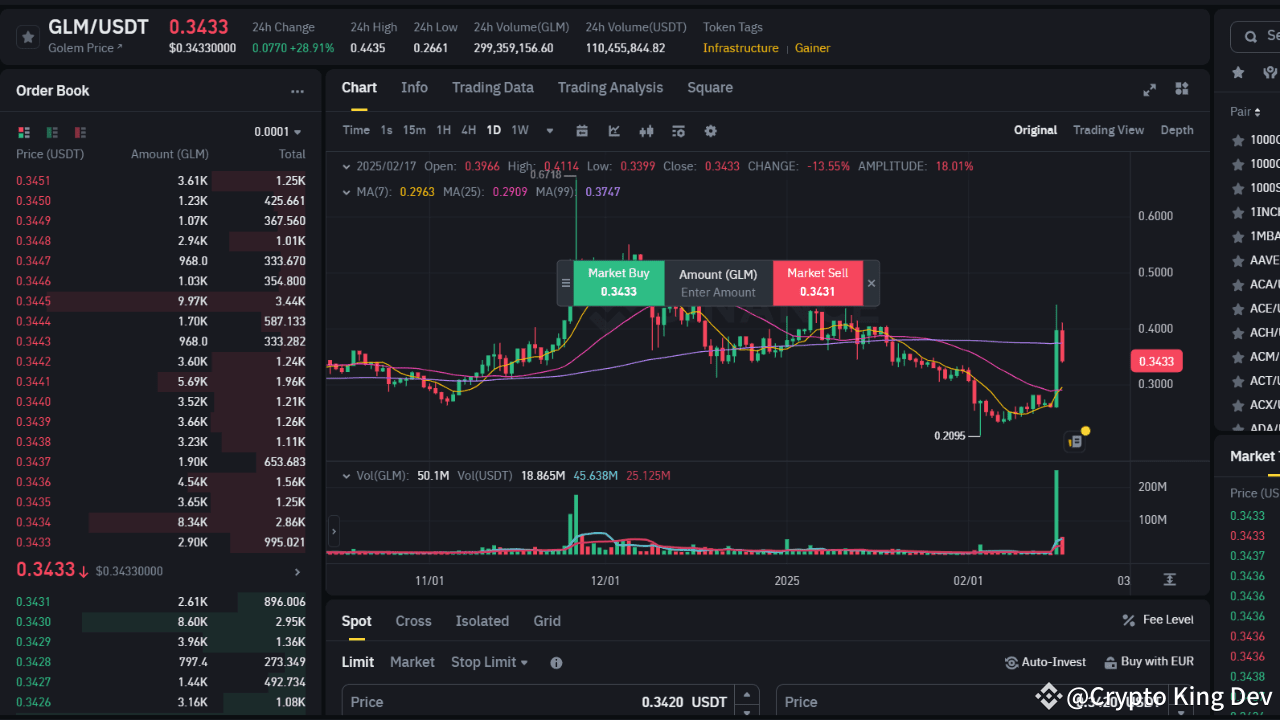Enable Auto-Invest in Spot panel
1280x720 pixels.
(x=1045, y=661)
